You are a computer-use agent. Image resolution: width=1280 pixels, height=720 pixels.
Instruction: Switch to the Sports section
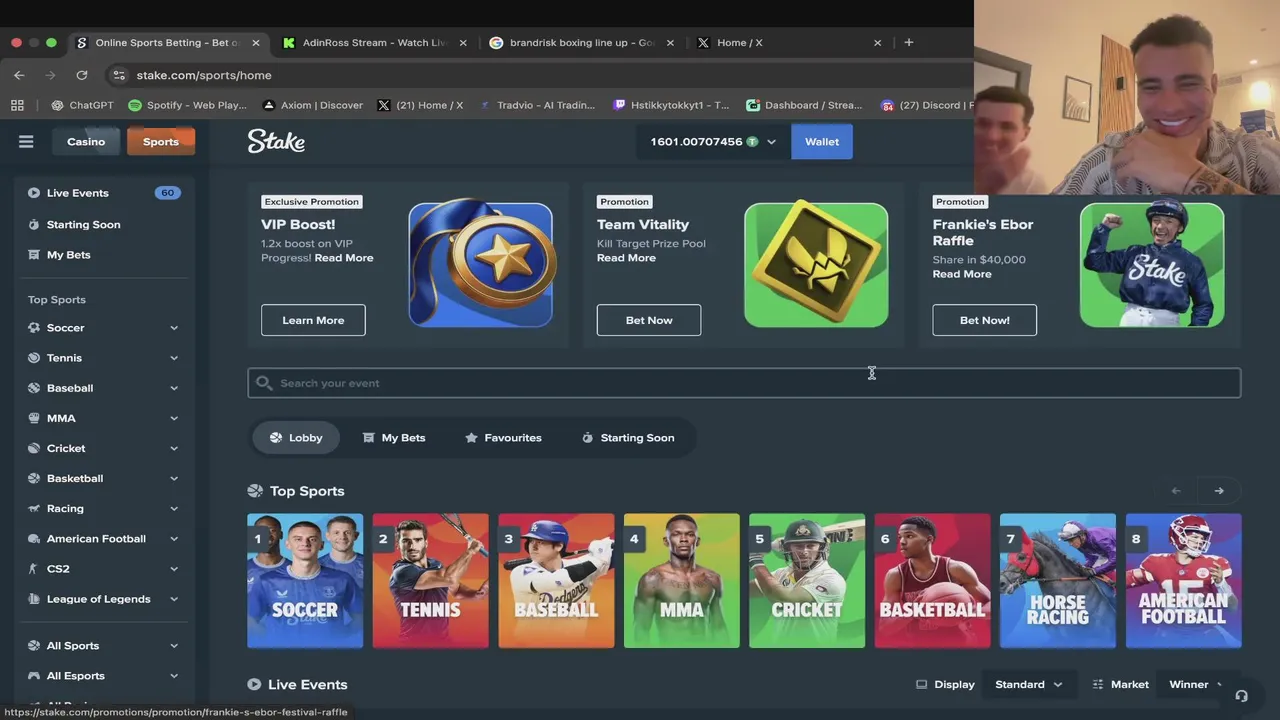point(160,141)
